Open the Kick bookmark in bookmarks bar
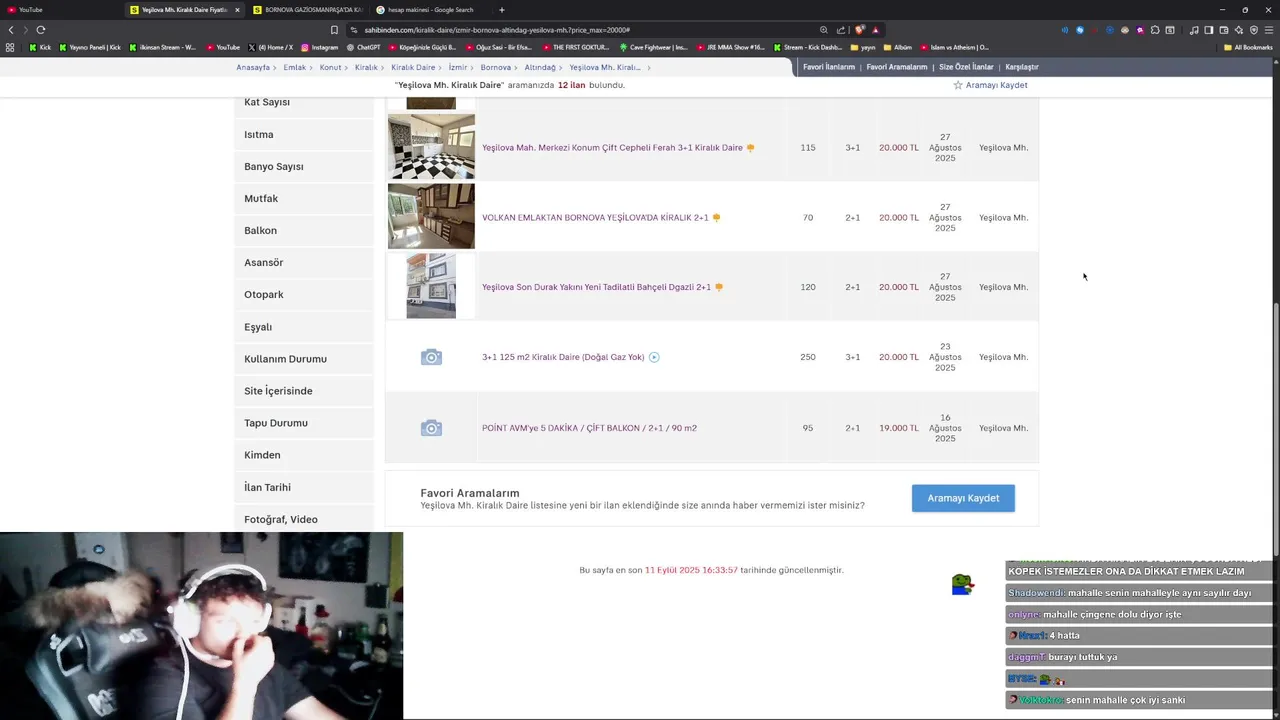Viewport: 1280px width, 720px height. click(x=39, y=47)
